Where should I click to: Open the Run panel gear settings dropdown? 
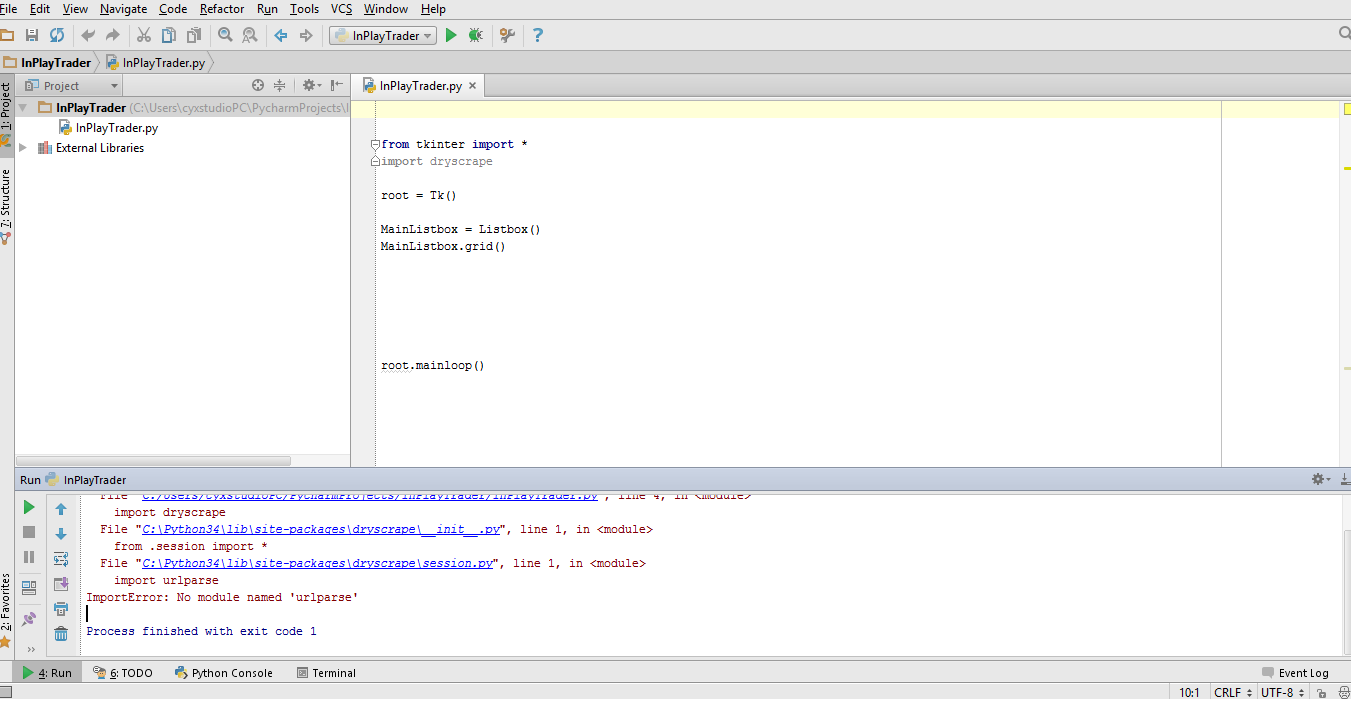[1322, 480]
